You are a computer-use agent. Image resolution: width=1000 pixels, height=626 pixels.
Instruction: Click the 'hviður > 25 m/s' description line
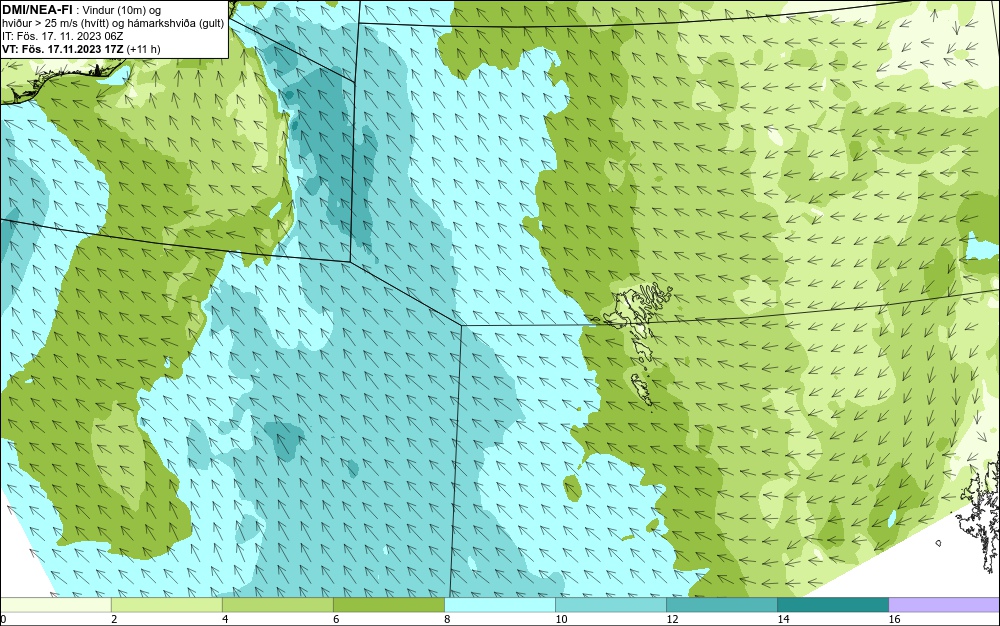click(x=113, y=23)
